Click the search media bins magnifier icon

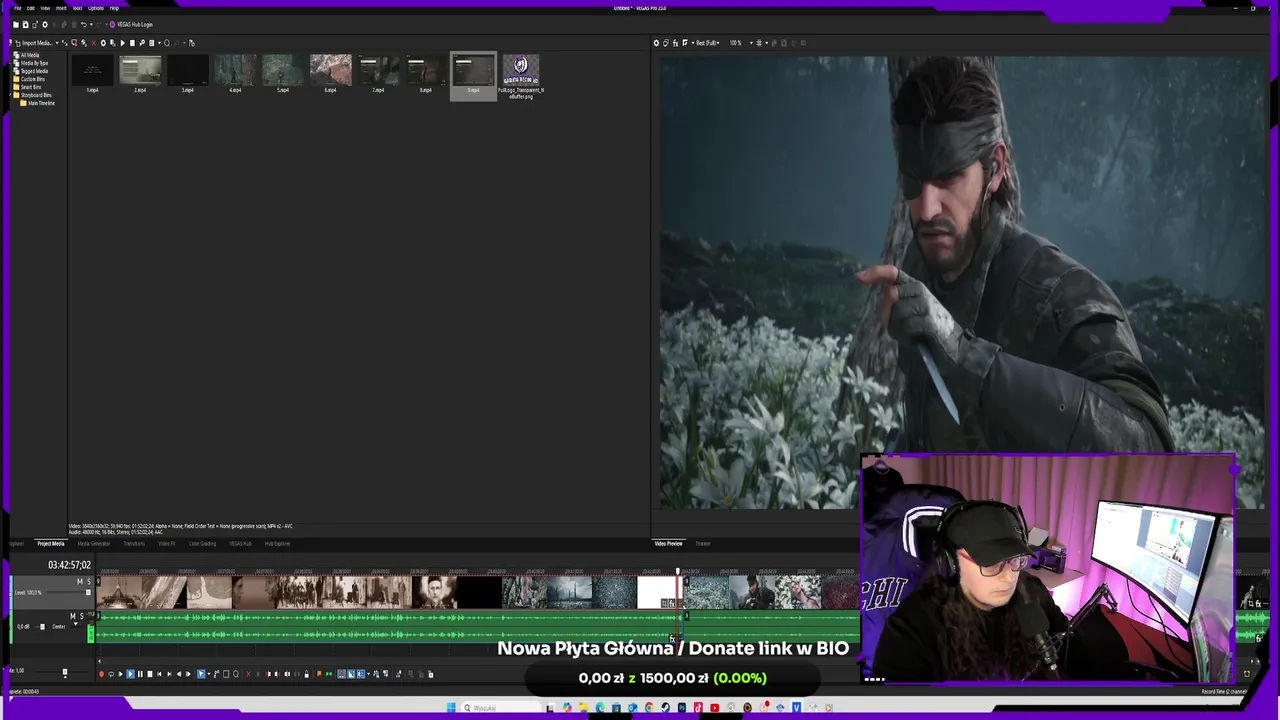(167, 43)
